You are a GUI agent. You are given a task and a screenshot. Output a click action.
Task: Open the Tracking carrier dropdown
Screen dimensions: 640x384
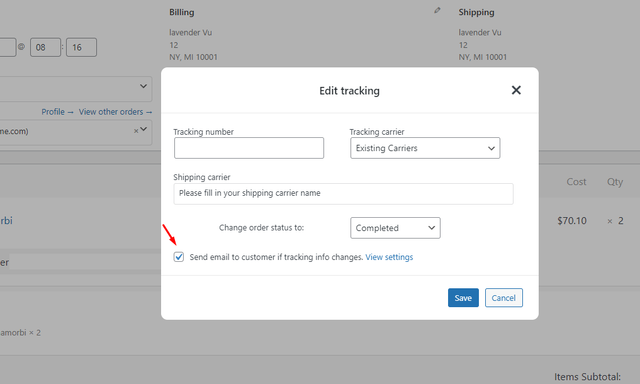click(425, 148)
